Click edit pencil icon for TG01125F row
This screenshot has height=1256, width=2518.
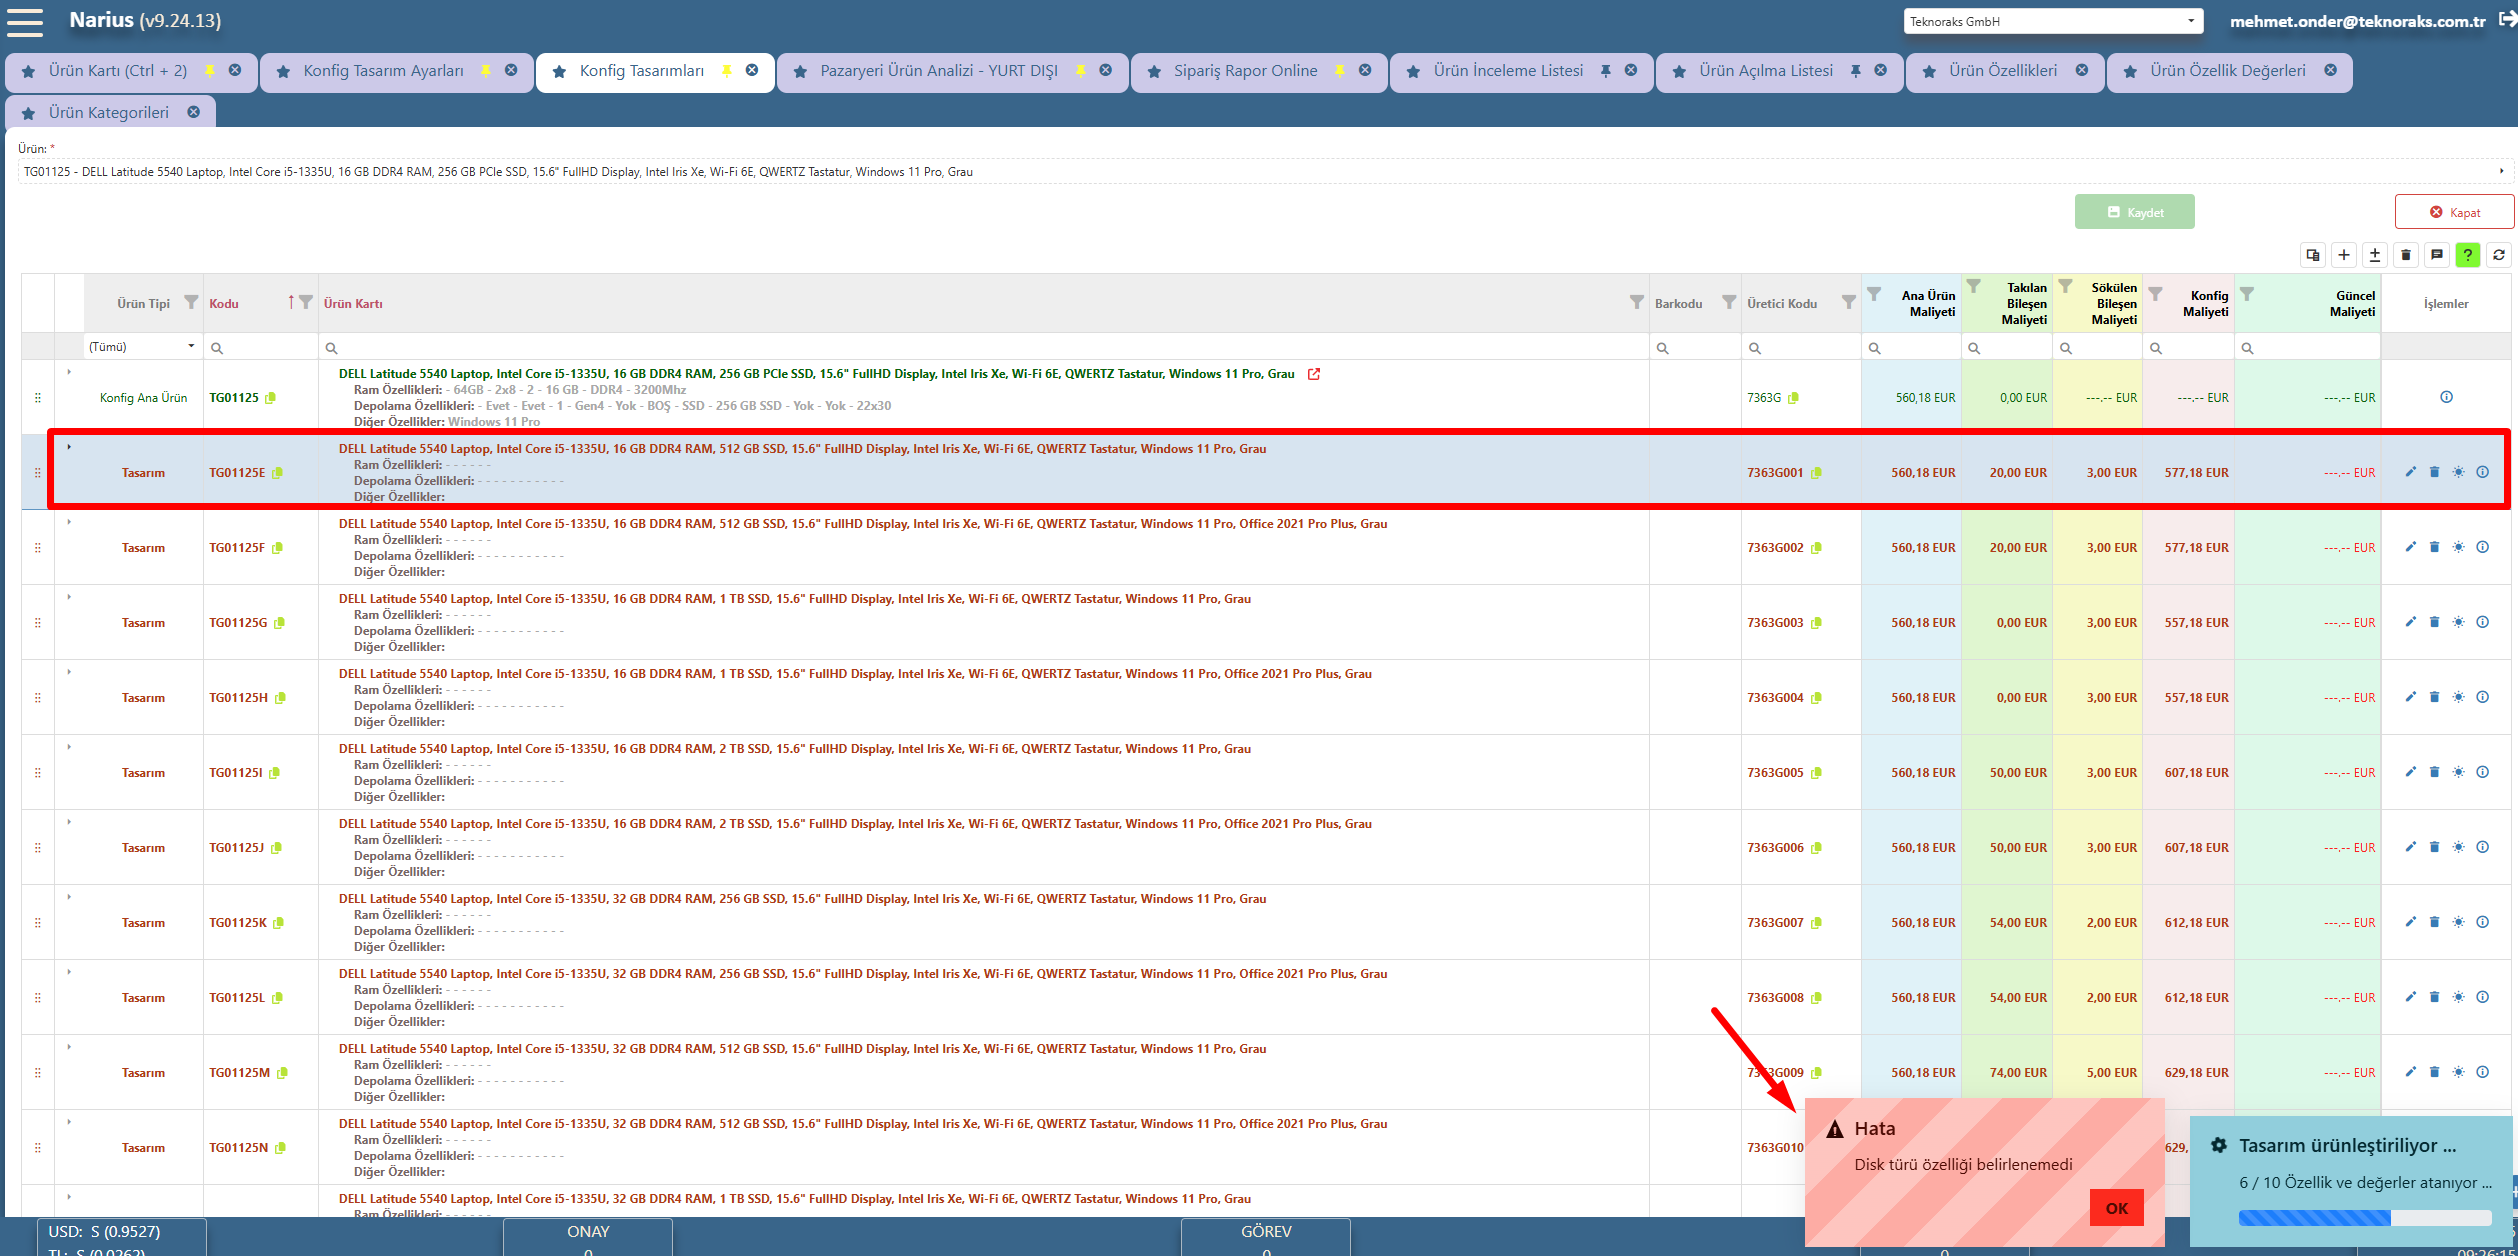(x=2410, y=547)
